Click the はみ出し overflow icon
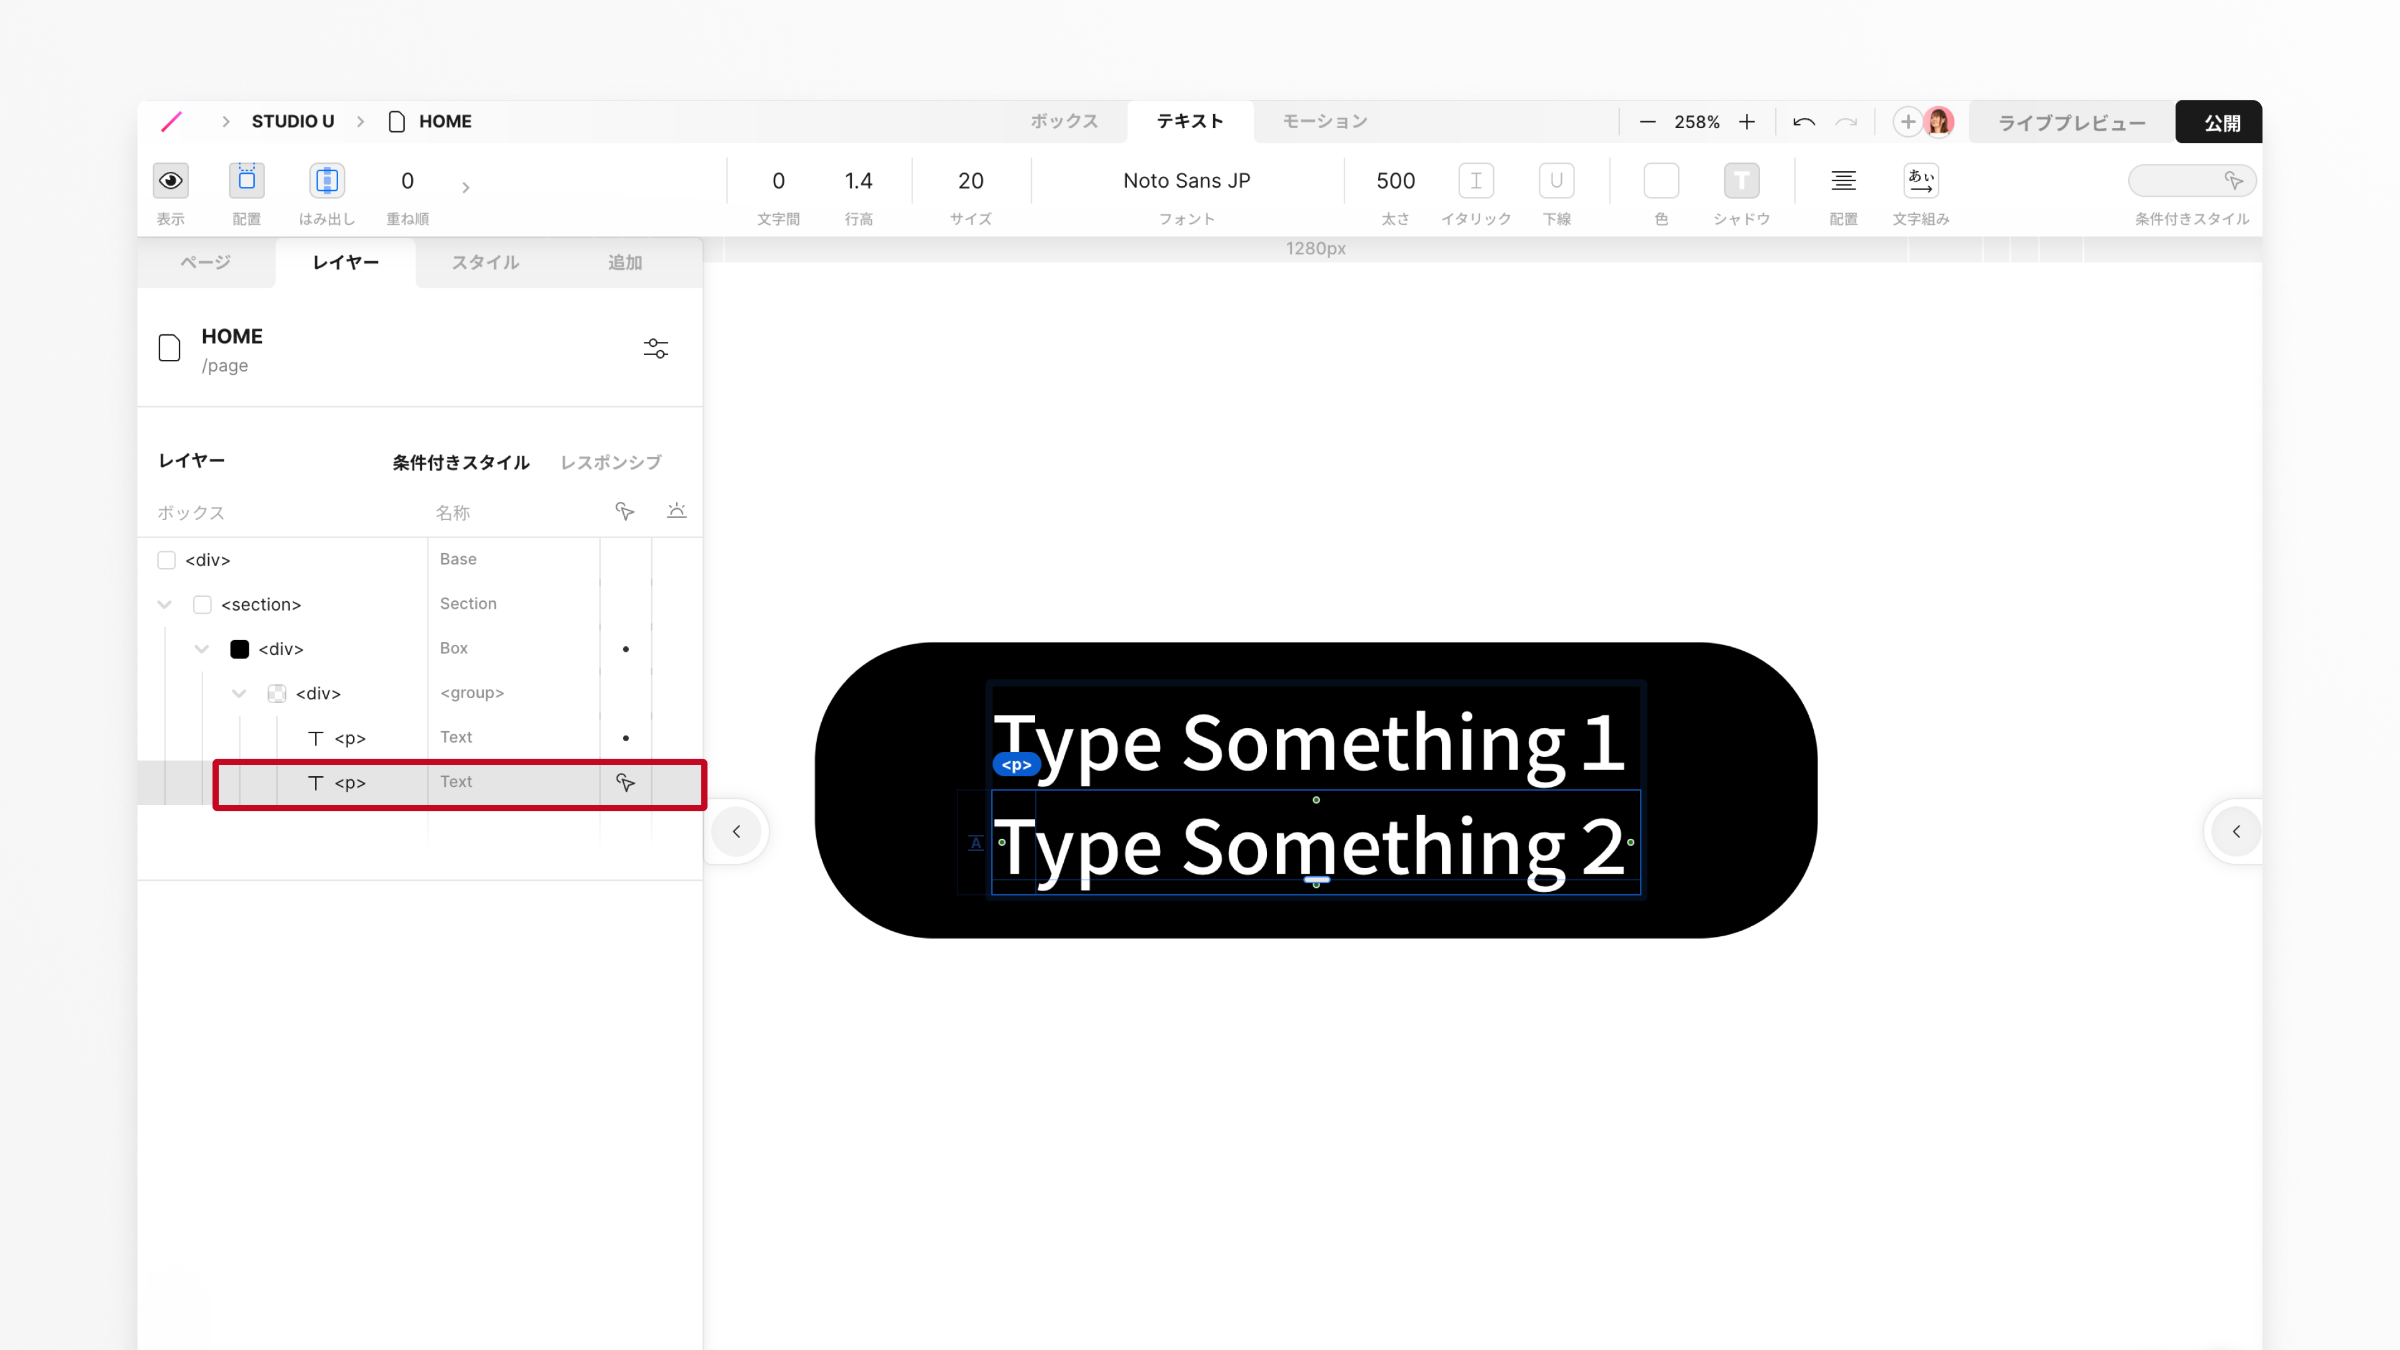This screenshot has height=1350, width=2400. coord(327,181)
